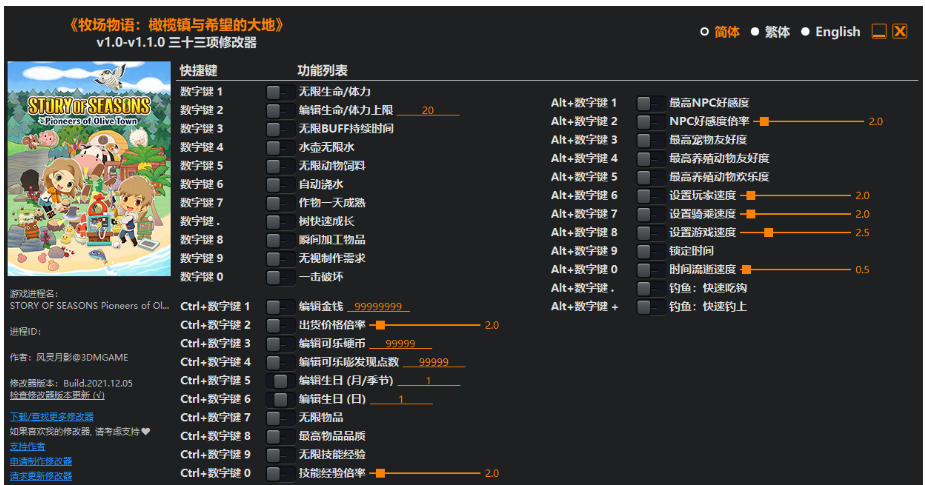Toggle 锁定时间 switch

pos(650,251)
